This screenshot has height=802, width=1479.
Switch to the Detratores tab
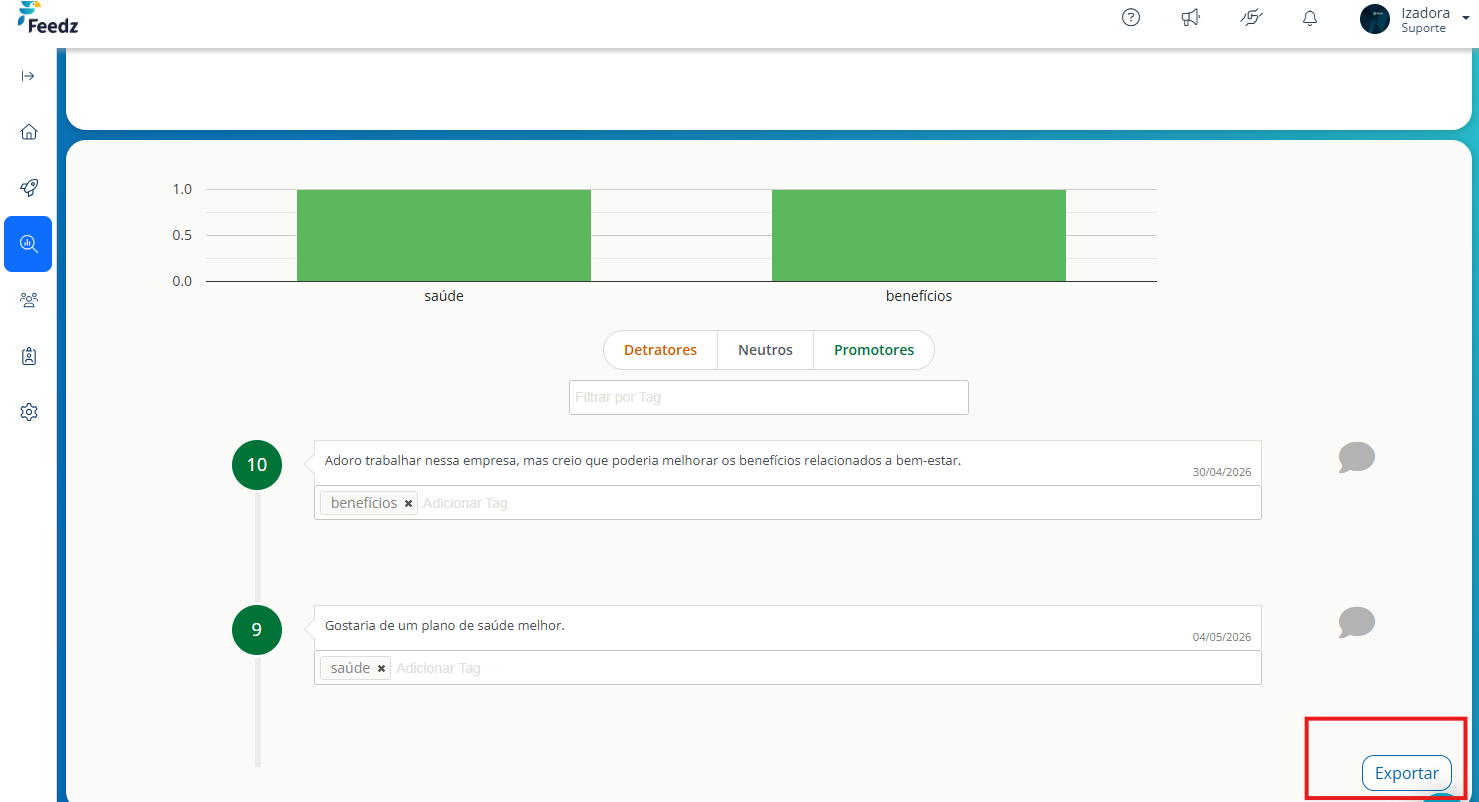coord(660,350)
